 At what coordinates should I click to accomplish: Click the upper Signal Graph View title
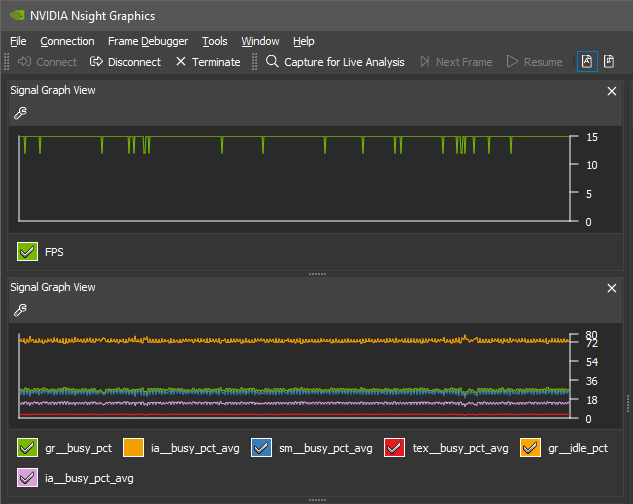pos(53,90)
